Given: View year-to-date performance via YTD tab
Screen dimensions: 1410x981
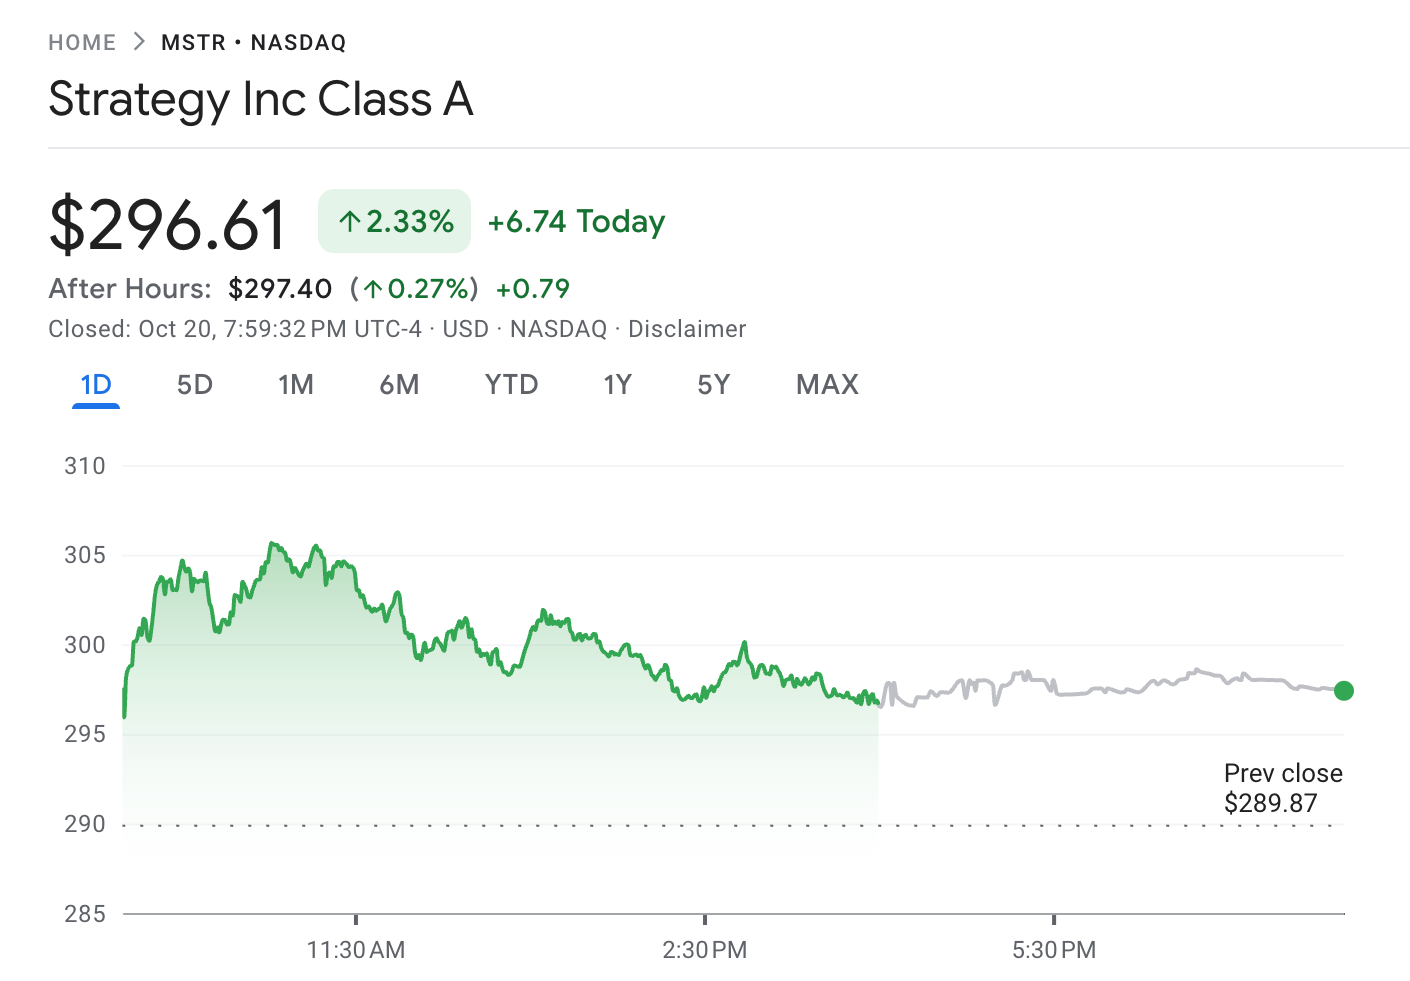Looking at the screenshot, I should coord(512,384).
